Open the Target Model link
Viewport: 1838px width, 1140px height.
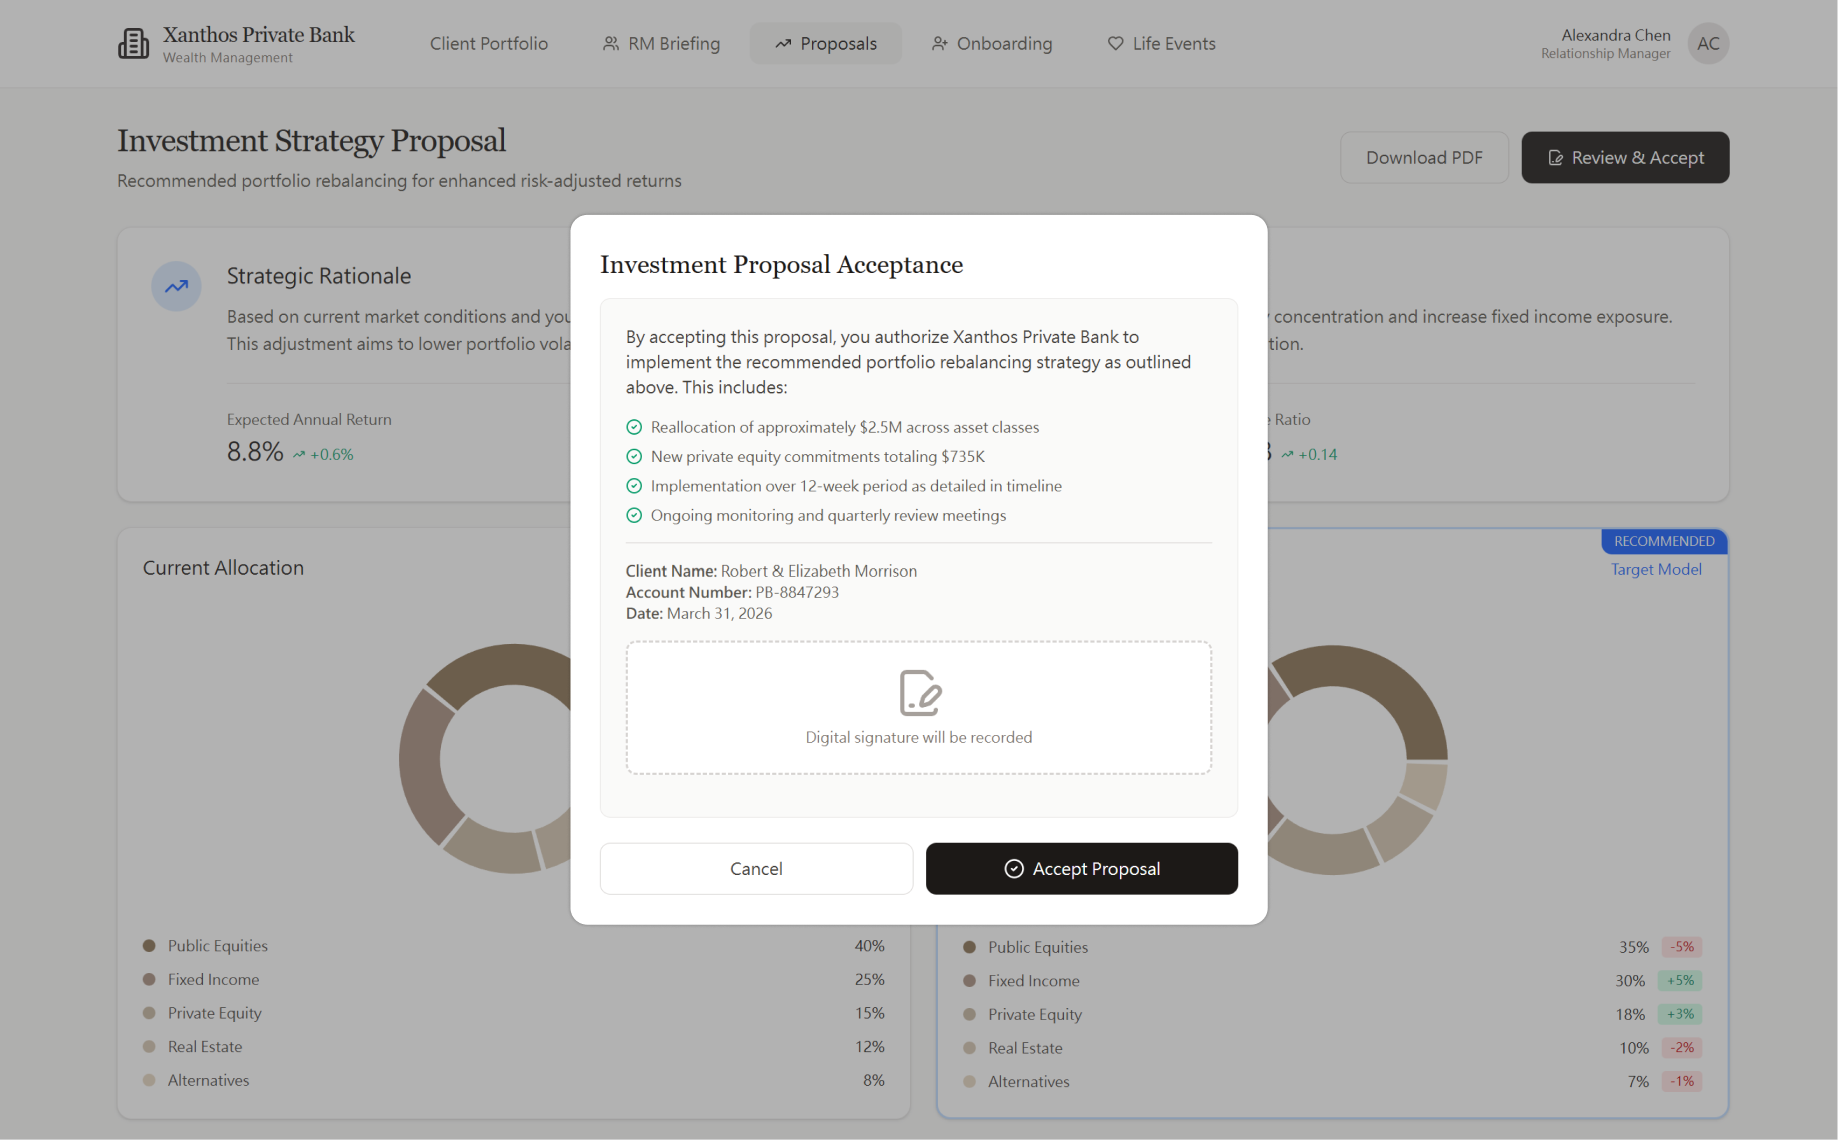pyautogui.click(x=1655, y=568)
